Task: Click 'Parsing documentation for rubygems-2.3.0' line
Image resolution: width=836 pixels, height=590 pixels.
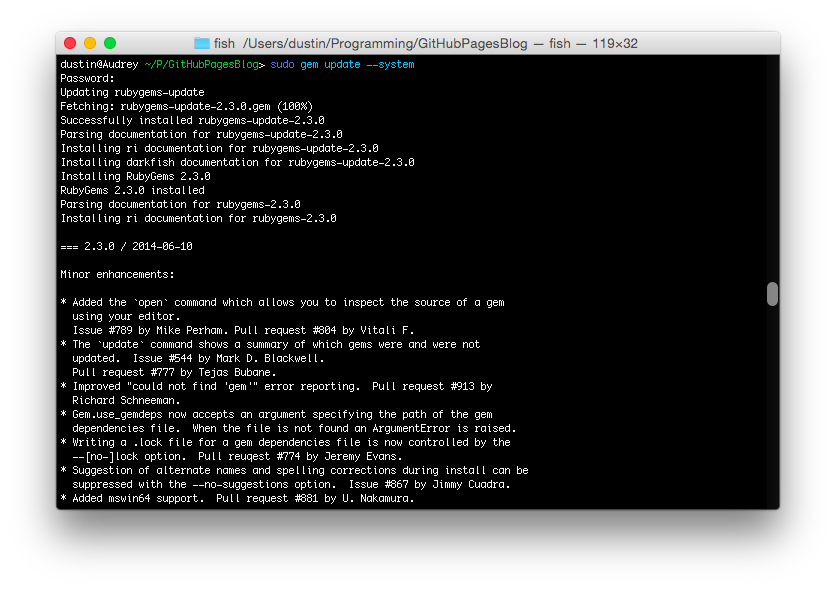Action: [x=180, y=204]
